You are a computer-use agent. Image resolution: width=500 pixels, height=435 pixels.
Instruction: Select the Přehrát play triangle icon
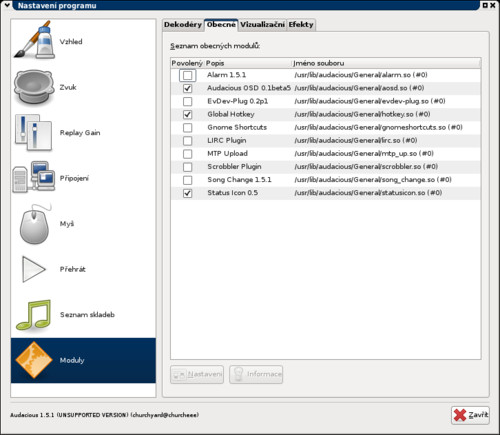coord(34,269)
